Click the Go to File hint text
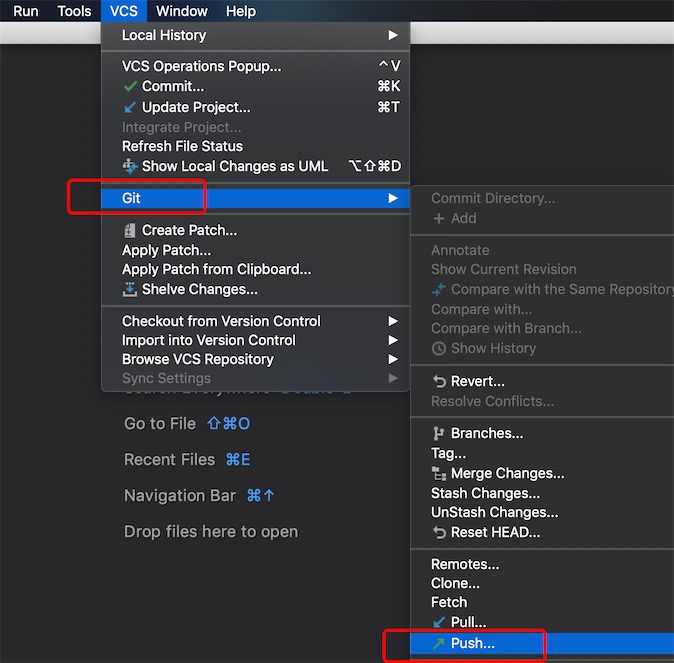The width and height of the screenshot is (674, 663). 160,424
